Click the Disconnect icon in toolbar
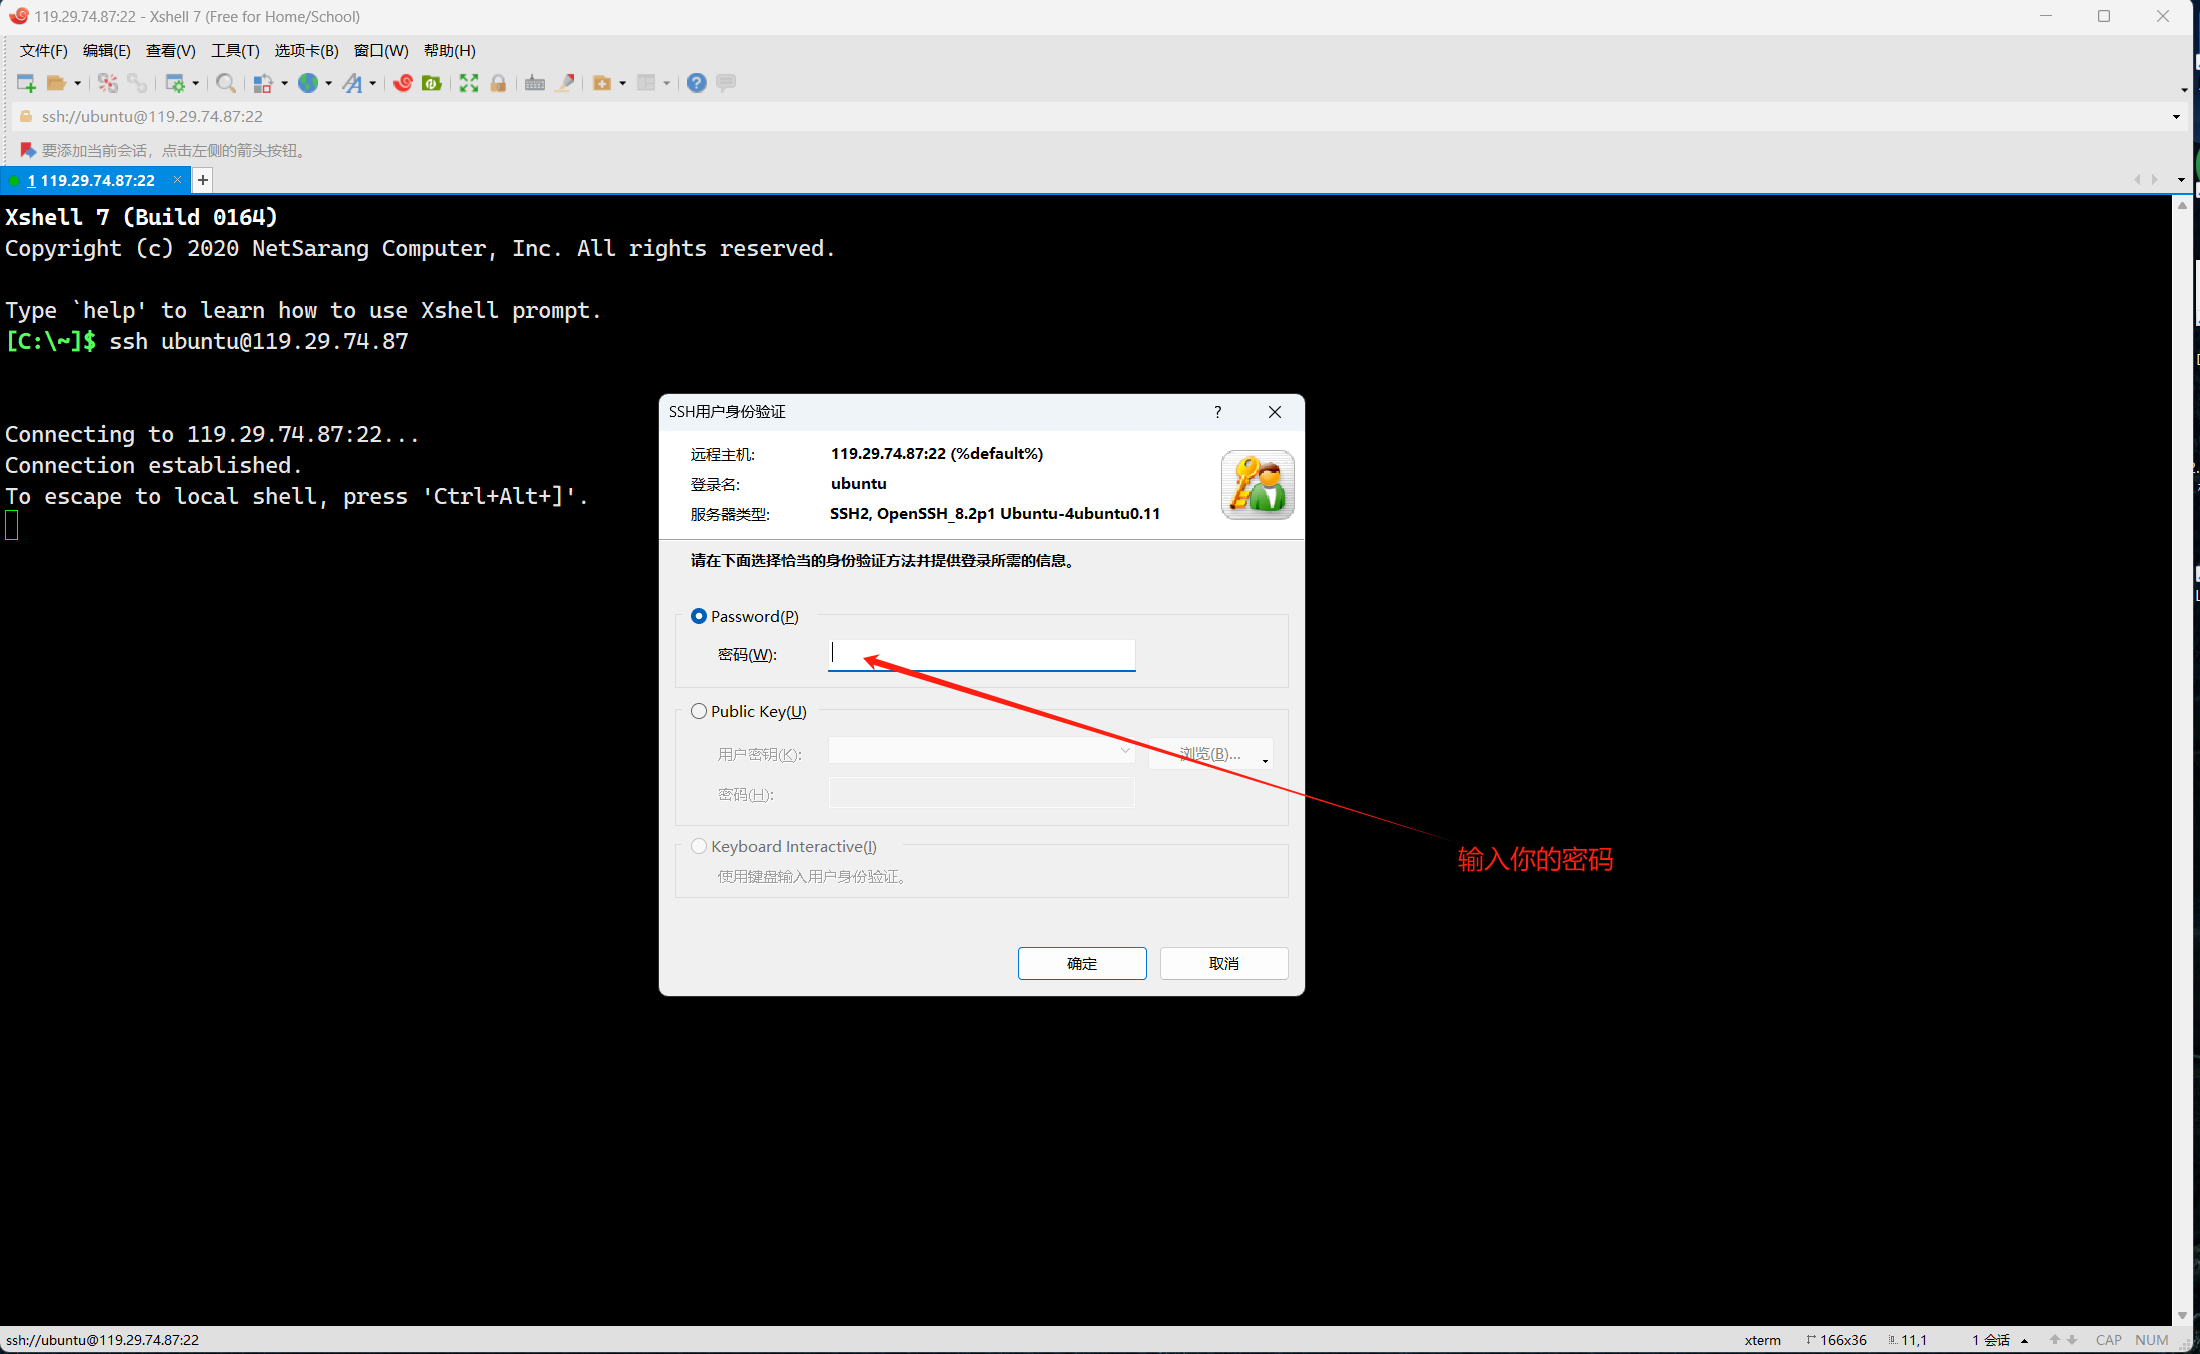The width and height of the screenshot is (2200, 1354). (x=108, y=83)
